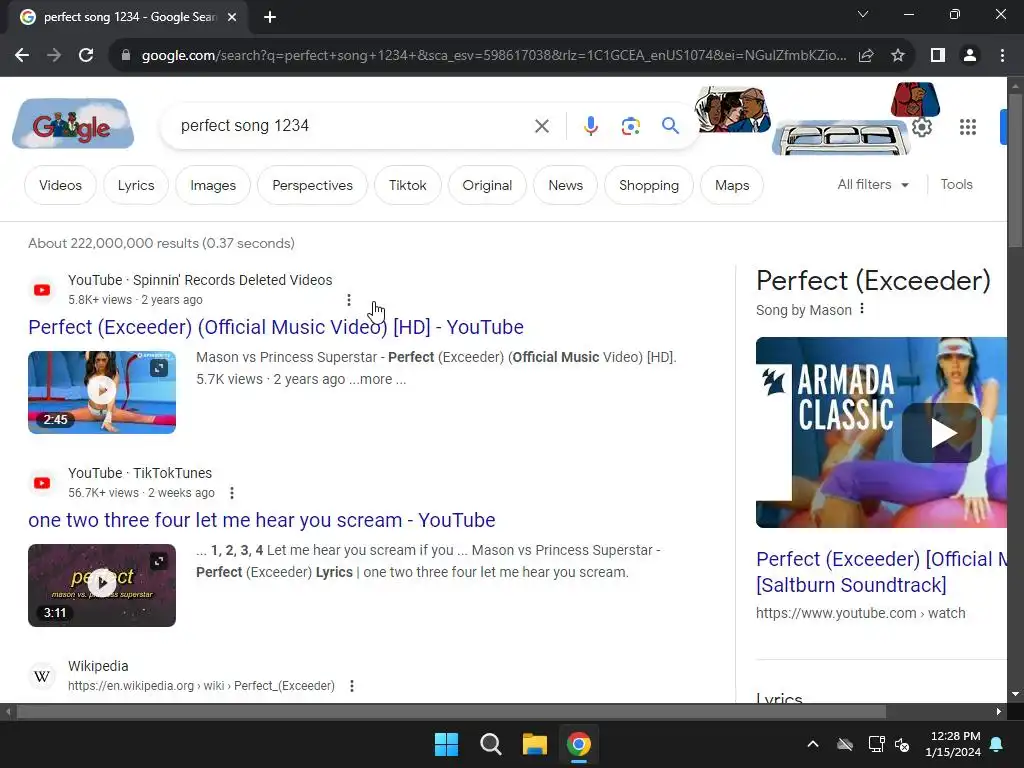The width and height of the screenshot is (1024, 768).
Task: Open Perfect (Exceeder) Saltburn Soundtrack link
Action: (882, 572)
